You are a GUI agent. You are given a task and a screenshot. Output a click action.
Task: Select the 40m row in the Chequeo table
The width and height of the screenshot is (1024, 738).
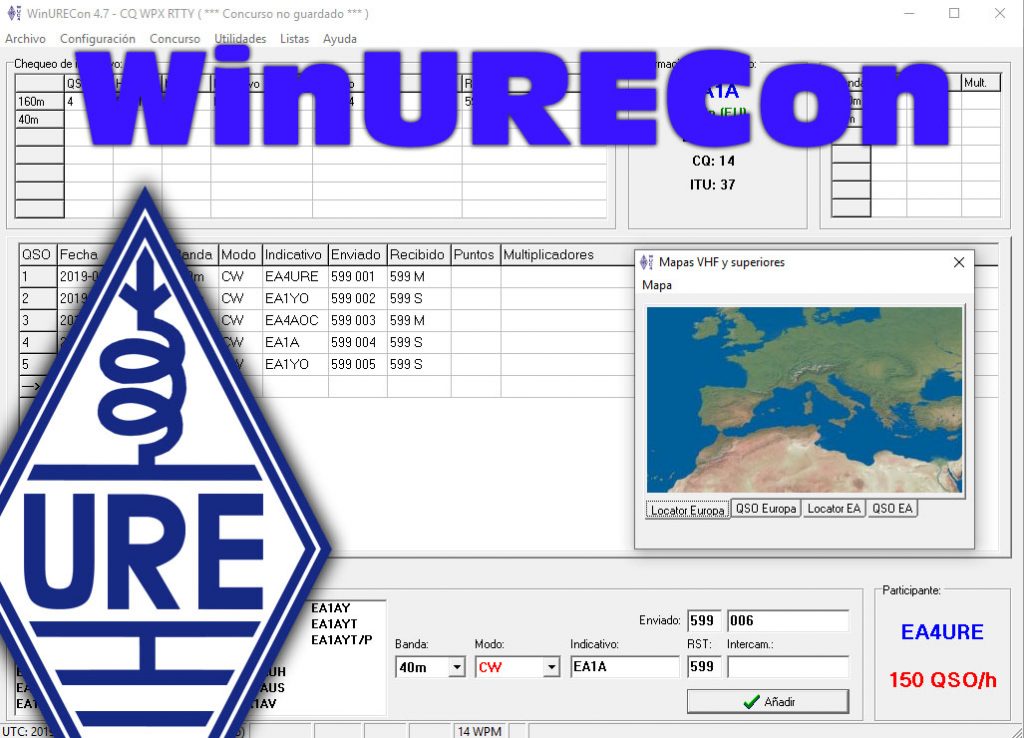(39, 120)
